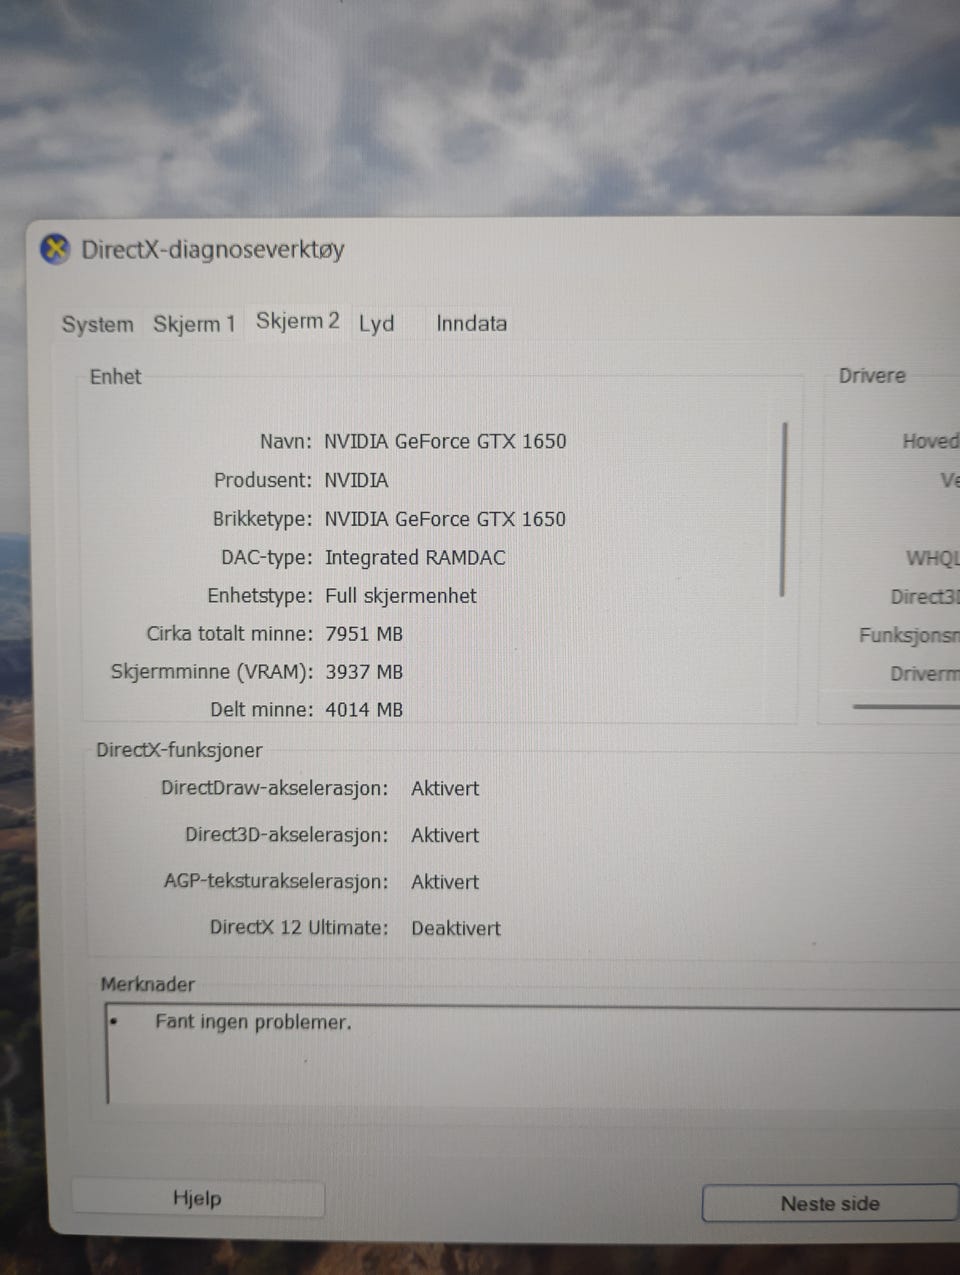Click inside the Merknader text box

(x=532, y=1055)
